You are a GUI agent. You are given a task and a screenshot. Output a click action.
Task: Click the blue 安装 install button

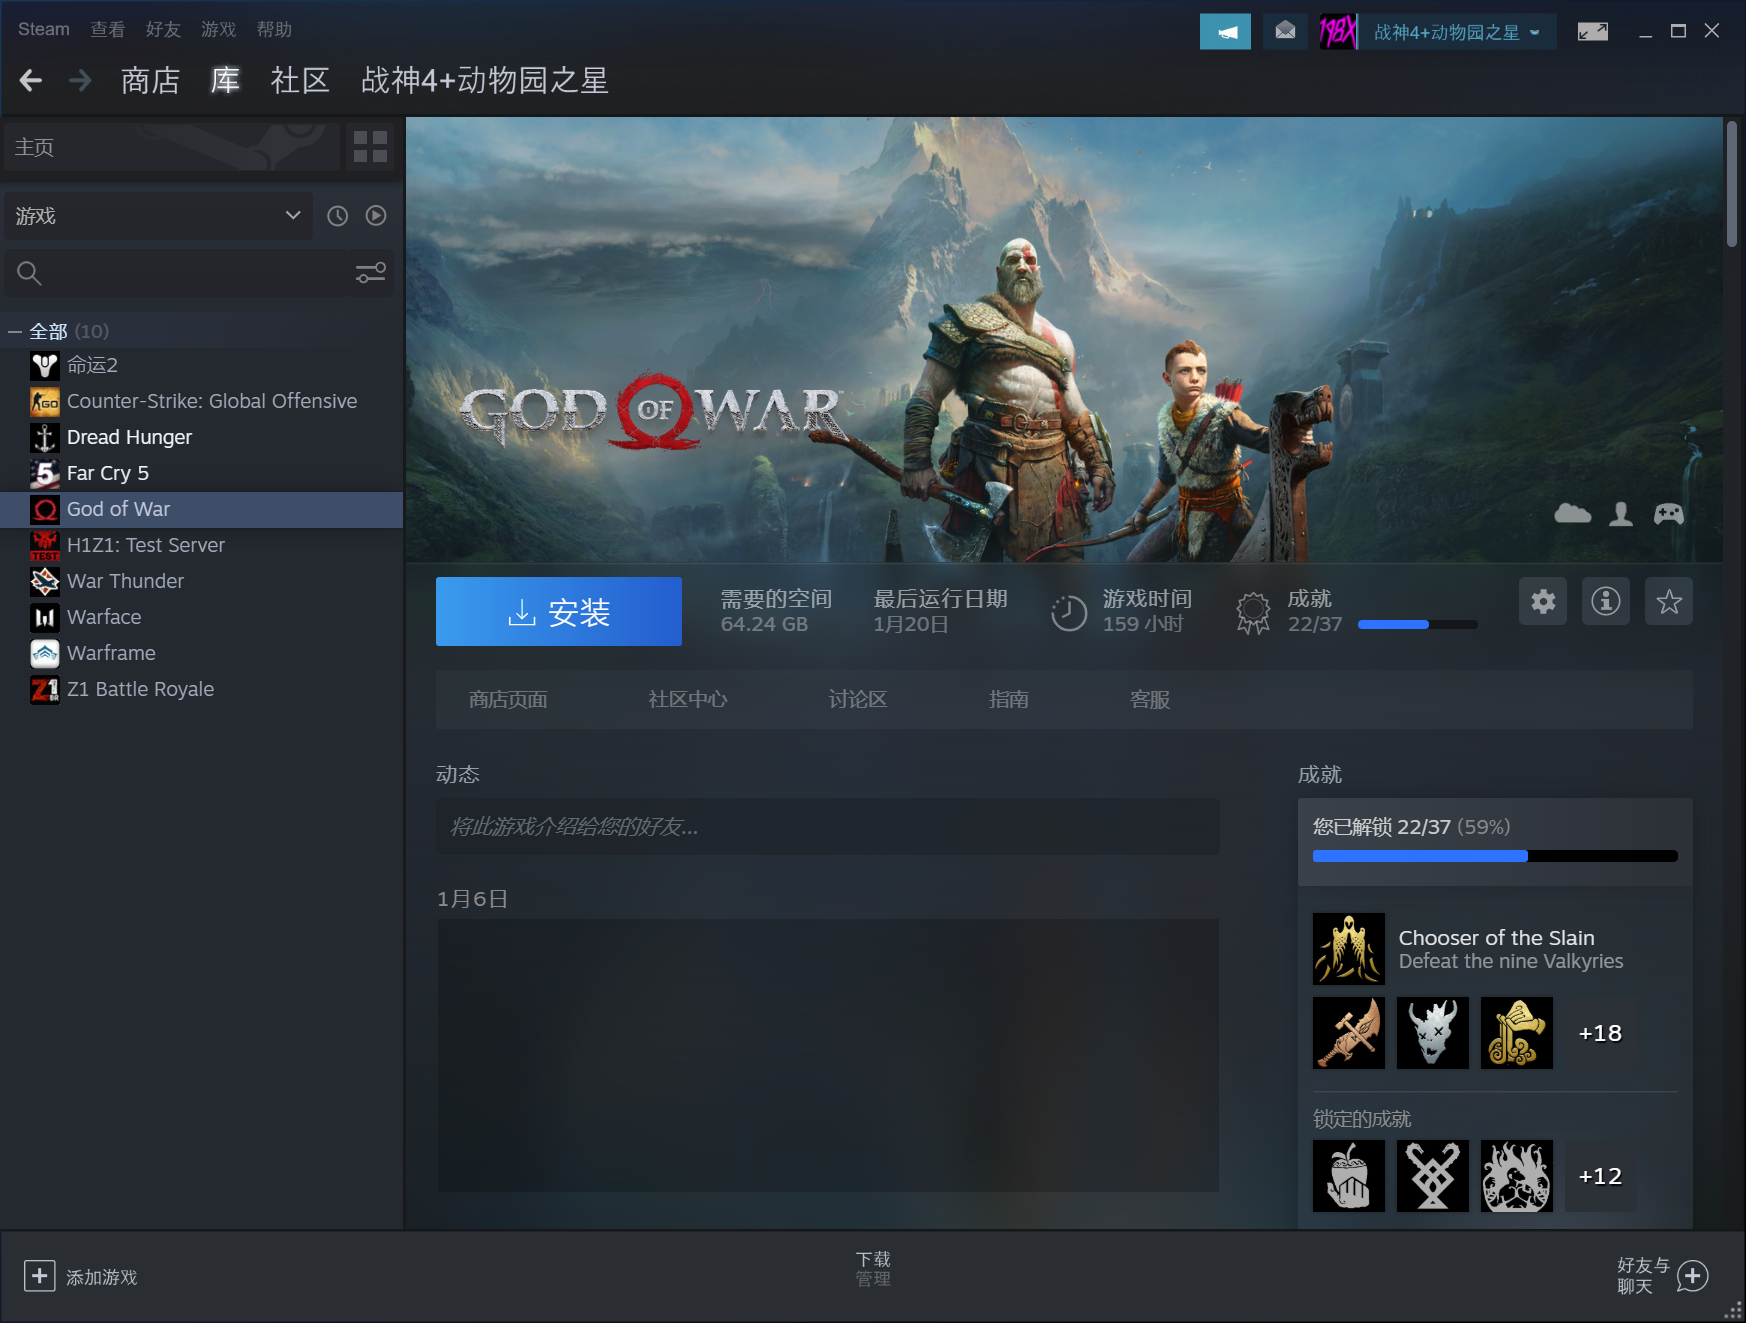558,612
